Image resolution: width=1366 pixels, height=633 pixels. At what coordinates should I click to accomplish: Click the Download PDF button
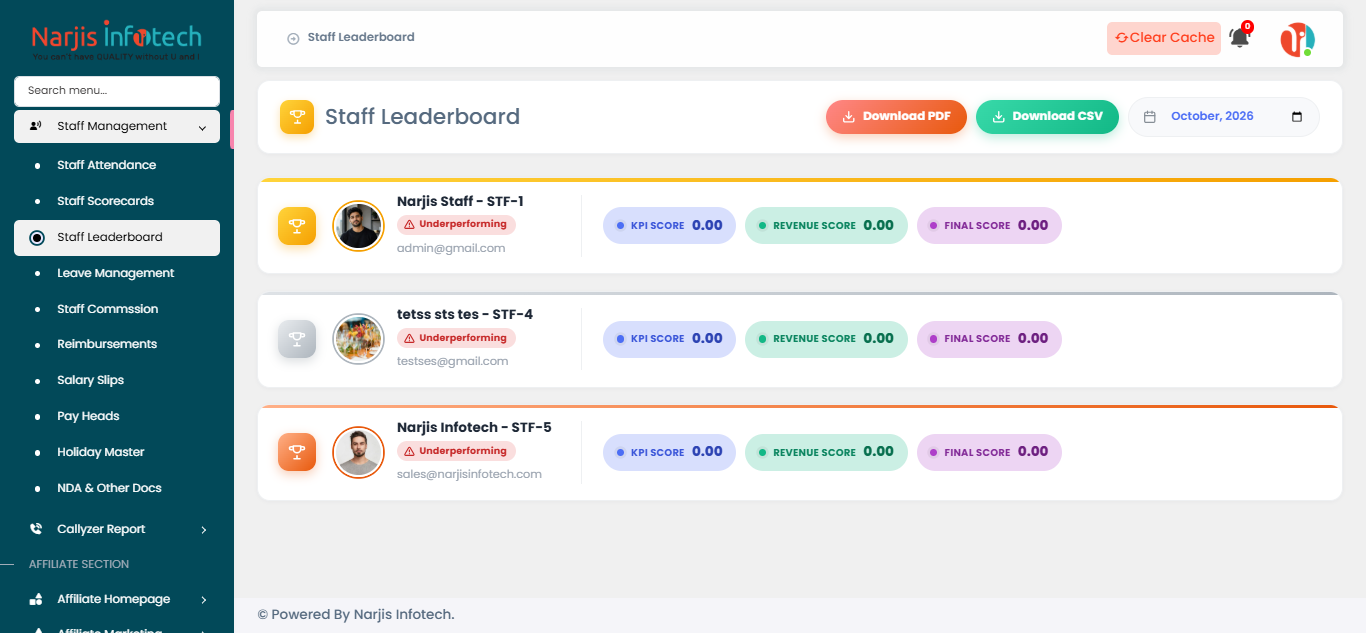pos(896,117)
